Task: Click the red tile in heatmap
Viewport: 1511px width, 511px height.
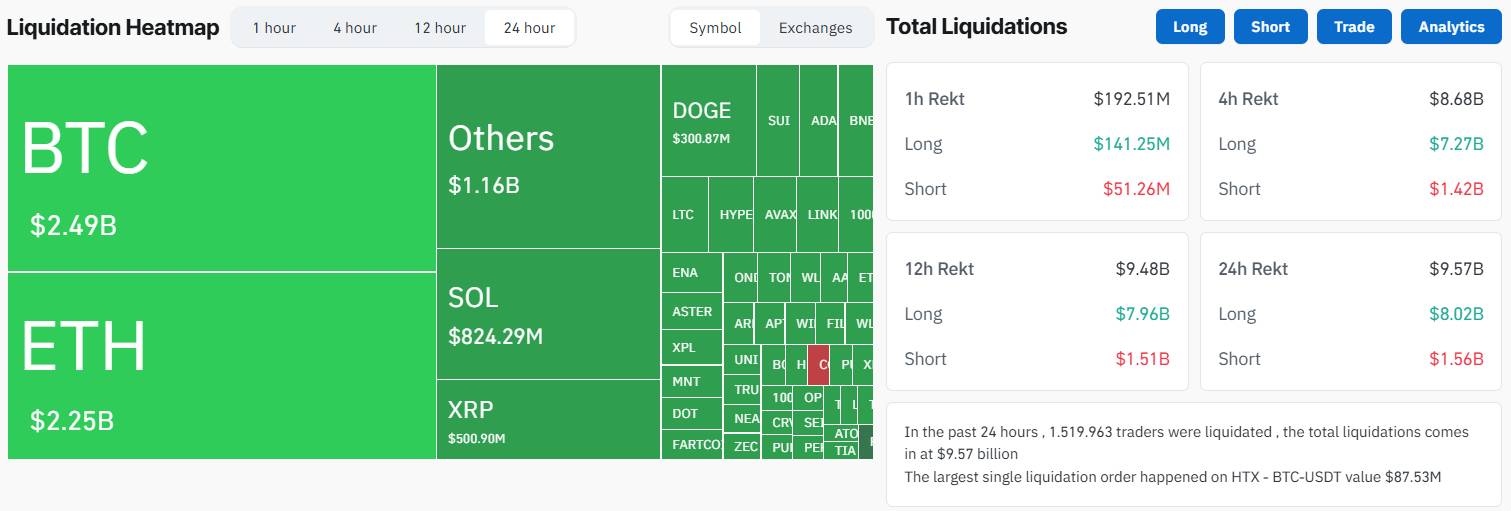Action: pyautogui.click(x=818, y=365)
